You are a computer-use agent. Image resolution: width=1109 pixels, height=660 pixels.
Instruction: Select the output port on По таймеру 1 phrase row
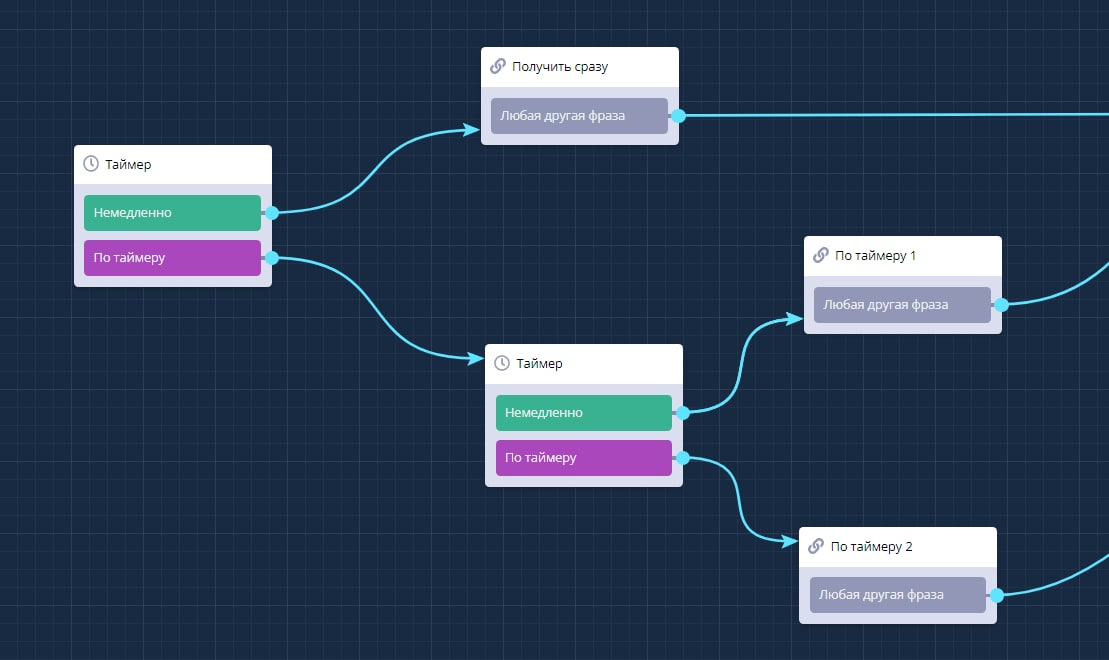pos(1001,305)
